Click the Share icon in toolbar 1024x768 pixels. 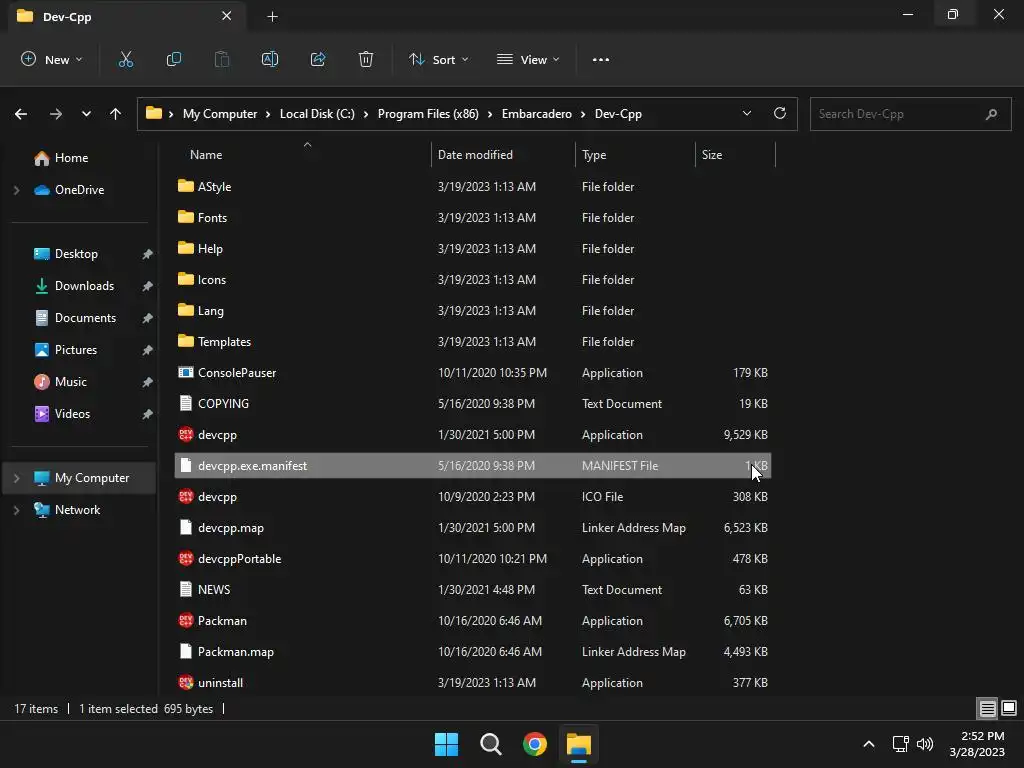(x=318, y=59)
